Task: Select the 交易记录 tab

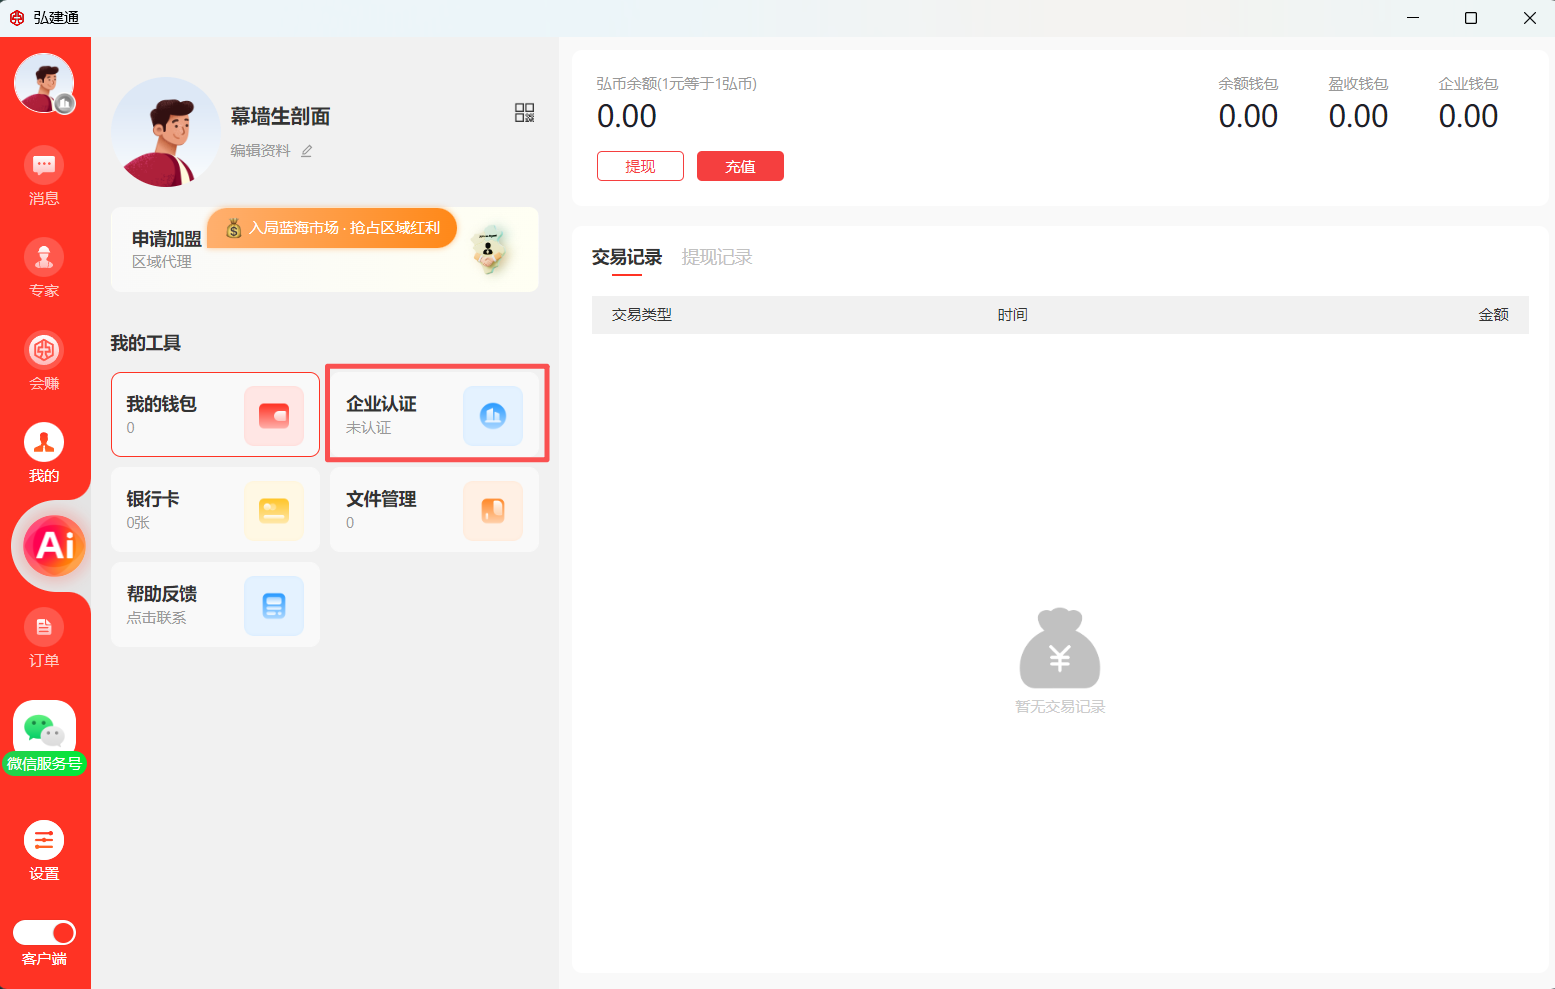Action: point(626,258)
